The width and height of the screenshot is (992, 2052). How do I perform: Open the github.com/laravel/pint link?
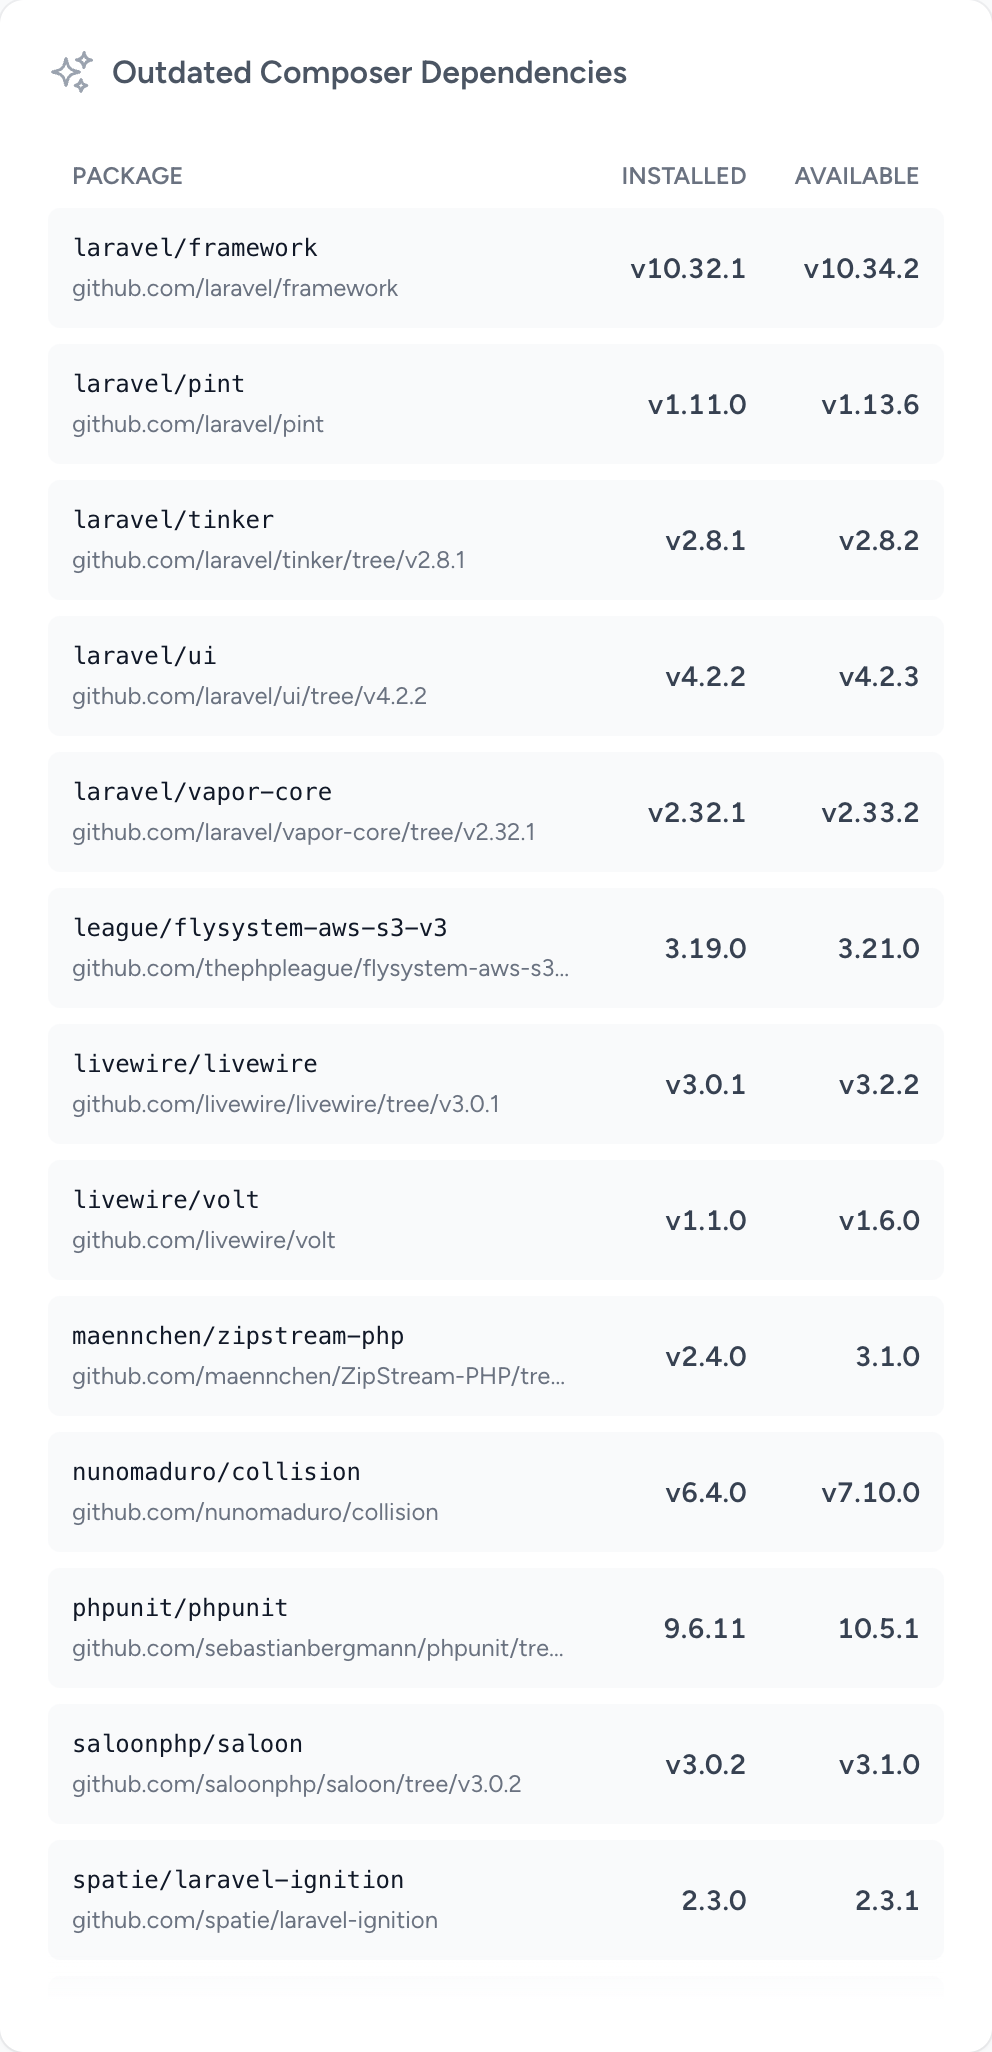click(198, 424)
